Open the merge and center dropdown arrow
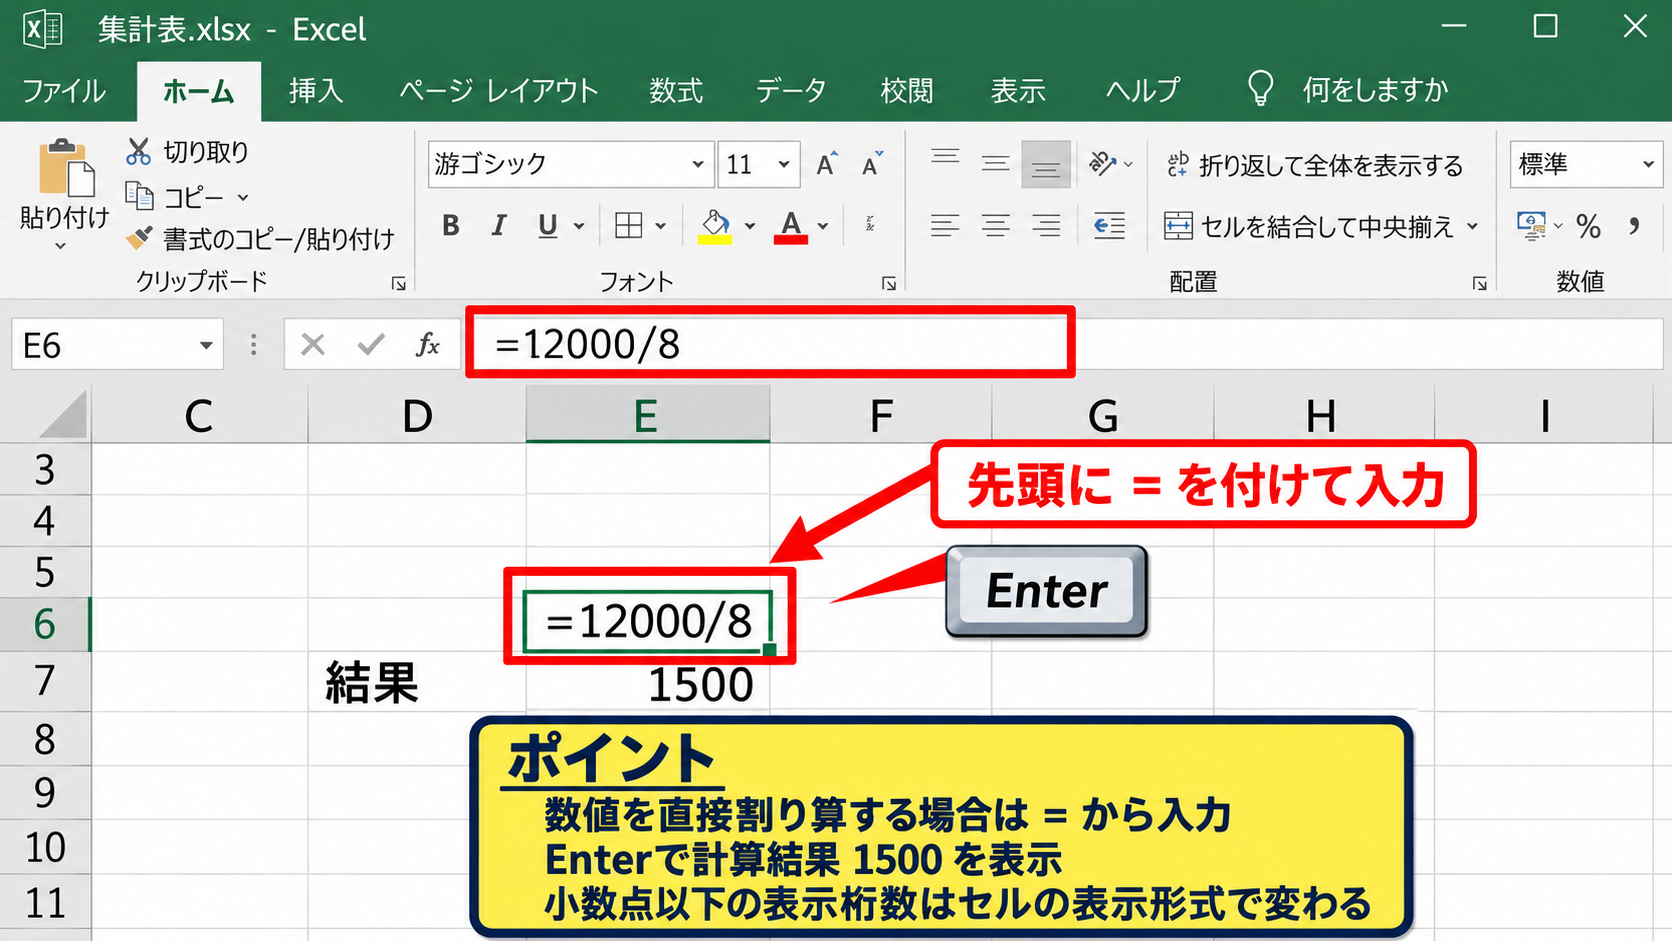 click(1472, 226)
